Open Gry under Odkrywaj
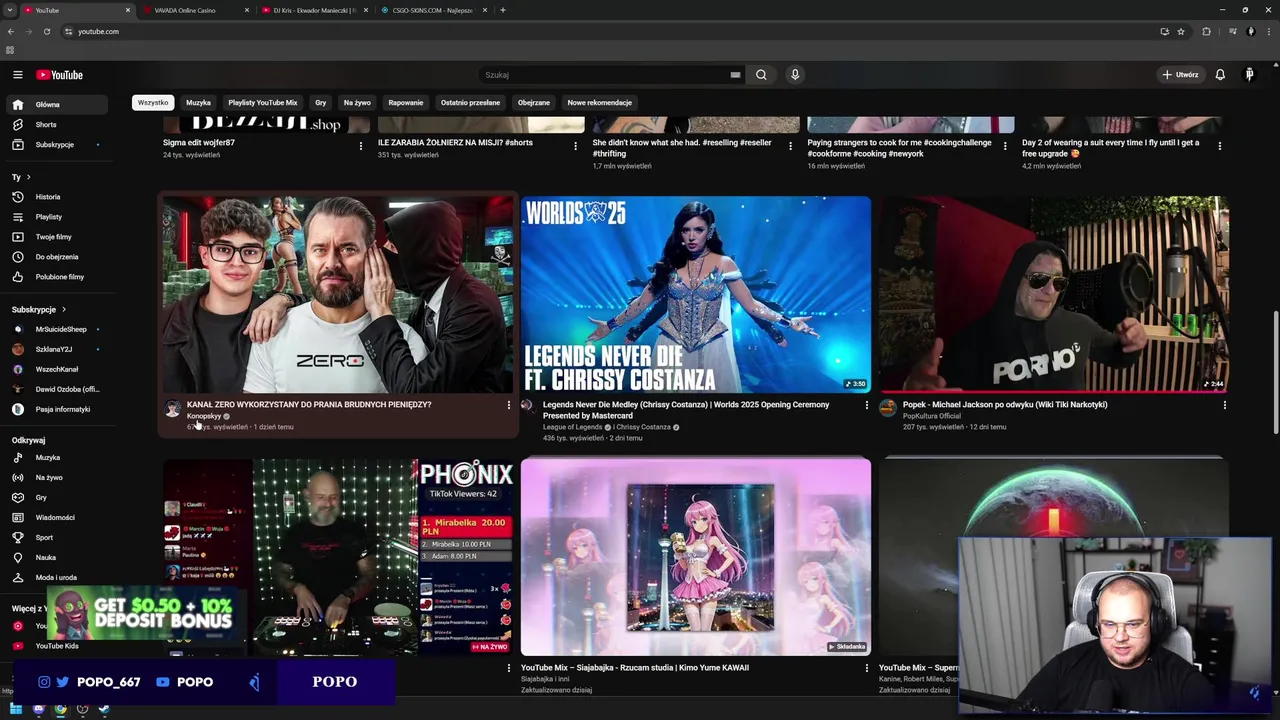This screenshot has height=720, width=1280. pyautogui.click(x=56, y=498)
